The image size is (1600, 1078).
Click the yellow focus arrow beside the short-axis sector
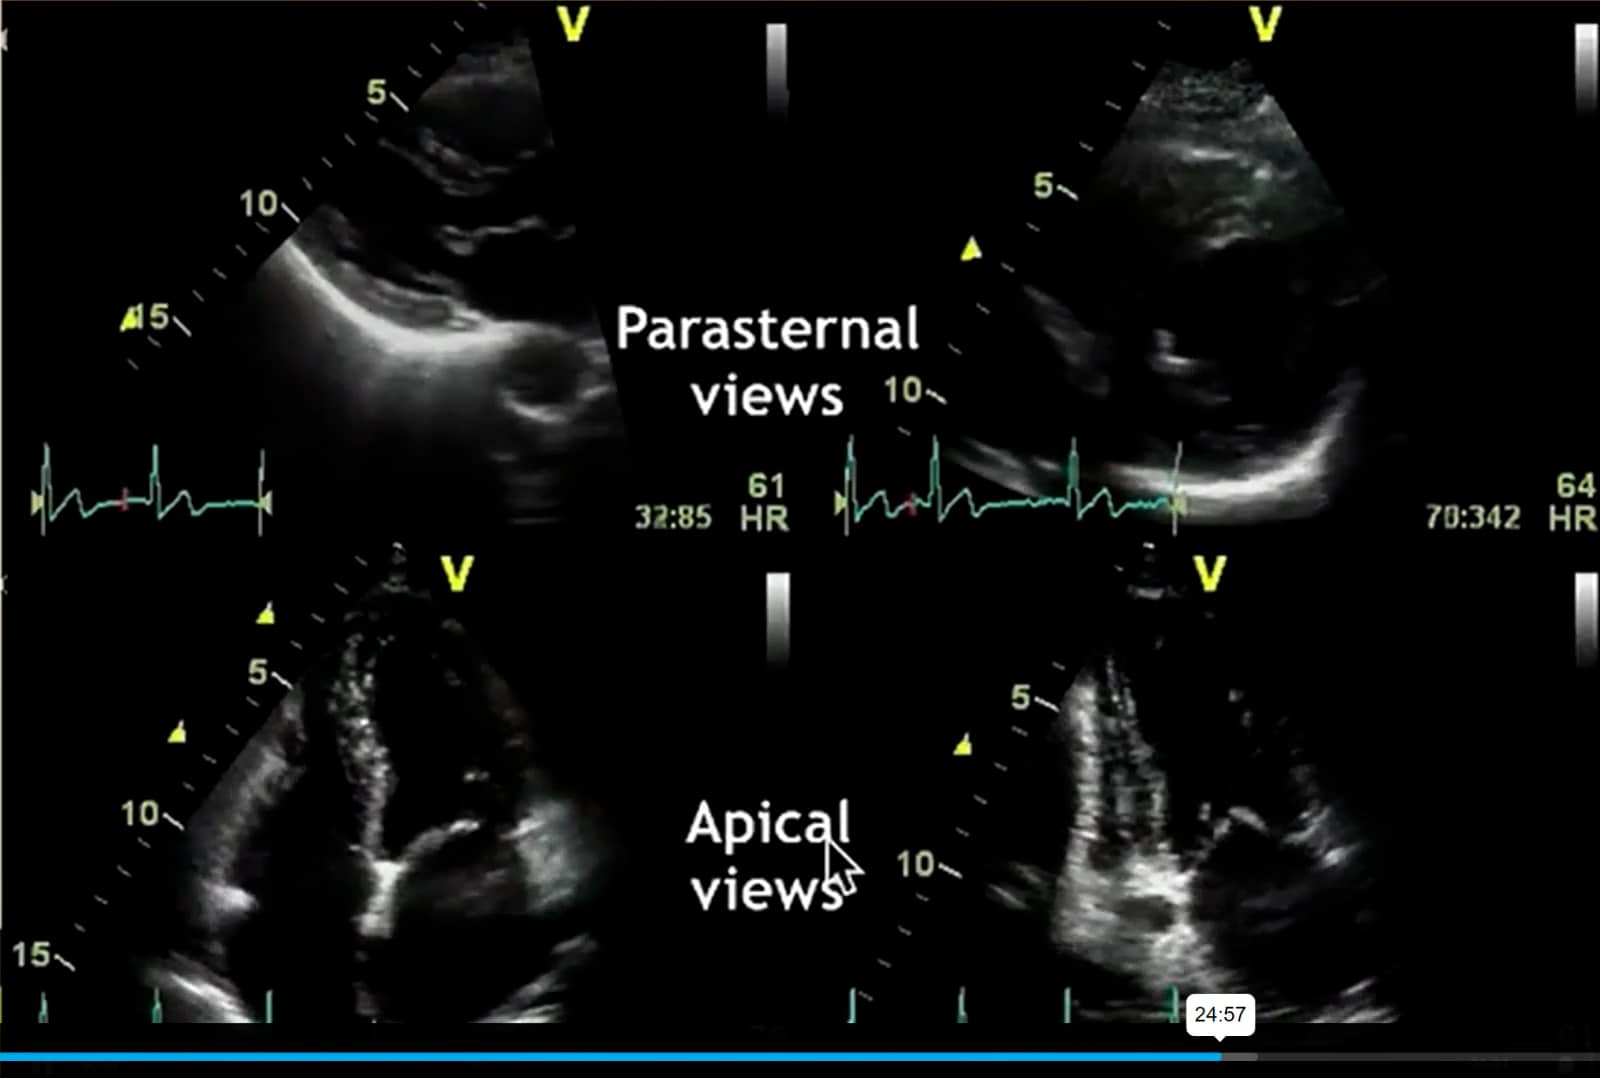(971, 250)
